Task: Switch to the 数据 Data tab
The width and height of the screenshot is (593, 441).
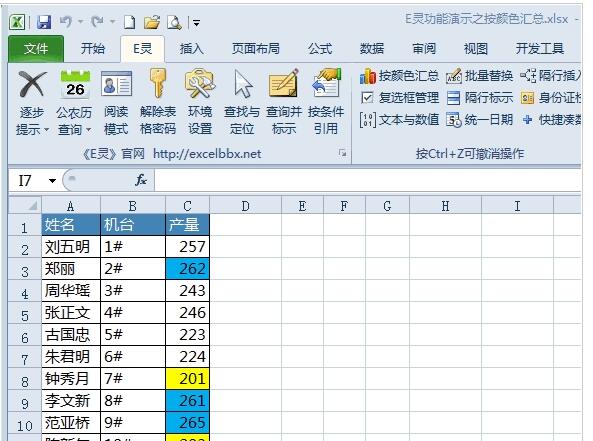Action: [372, 48]
